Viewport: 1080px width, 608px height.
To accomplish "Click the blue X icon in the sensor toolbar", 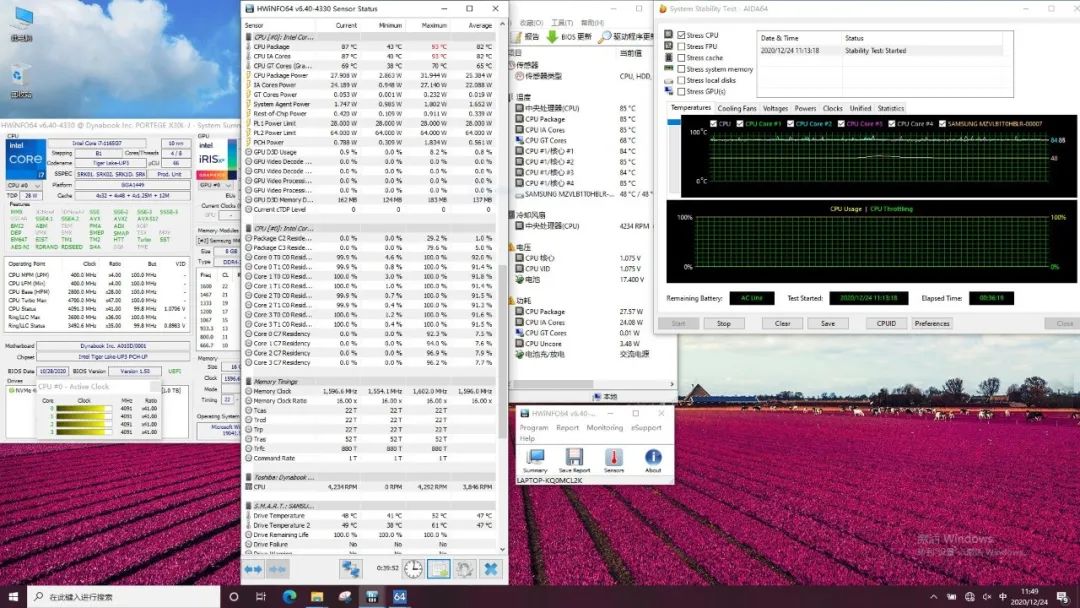I will tap(490, 569).
